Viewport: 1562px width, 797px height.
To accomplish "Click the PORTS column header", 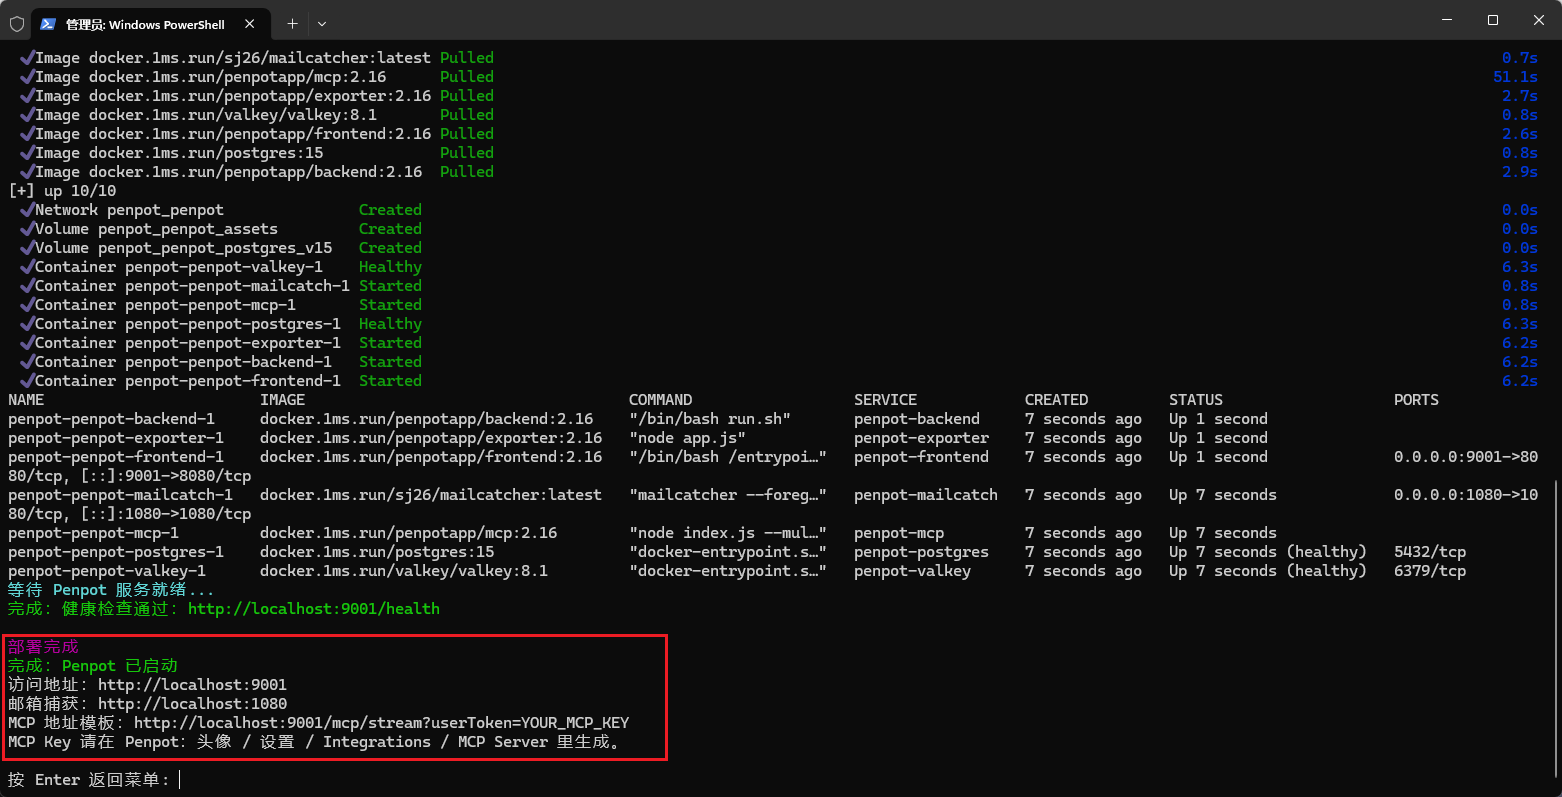I will [x=1416, y=400].
